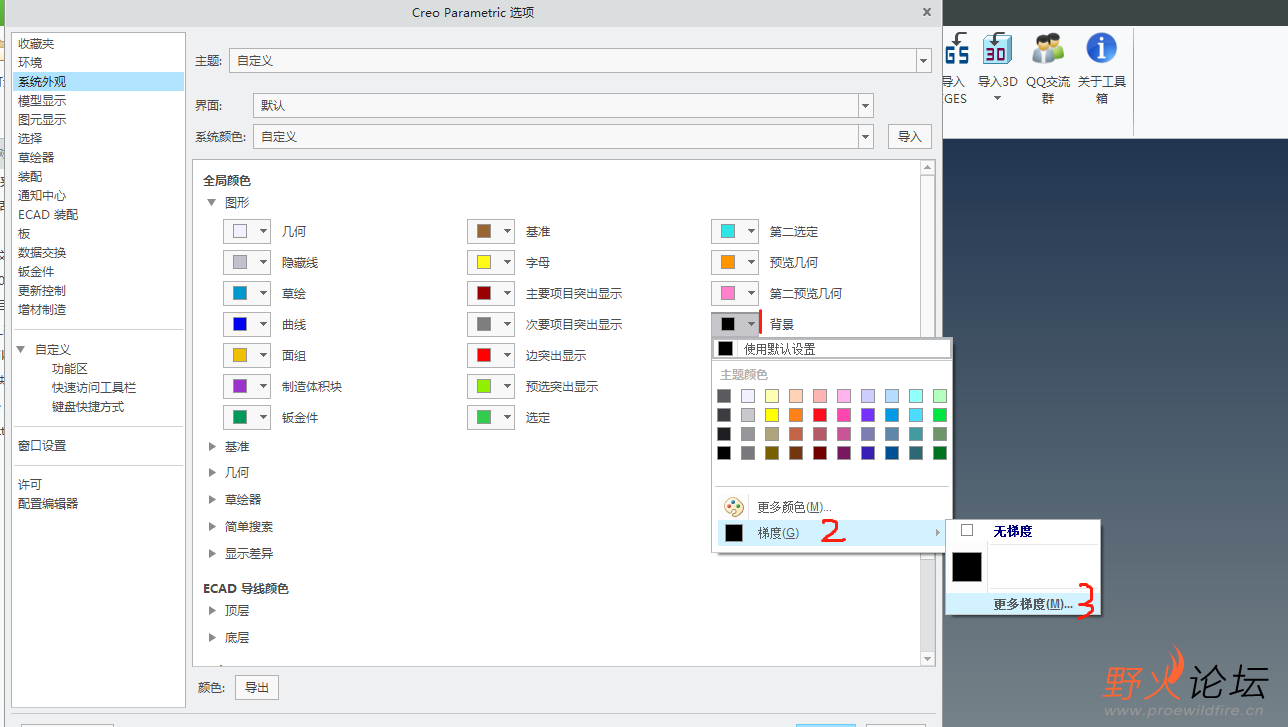This screenshot has height=727, width=1288.
Task: Open the 隐藏线 color picker
Action: pos(247,263)
